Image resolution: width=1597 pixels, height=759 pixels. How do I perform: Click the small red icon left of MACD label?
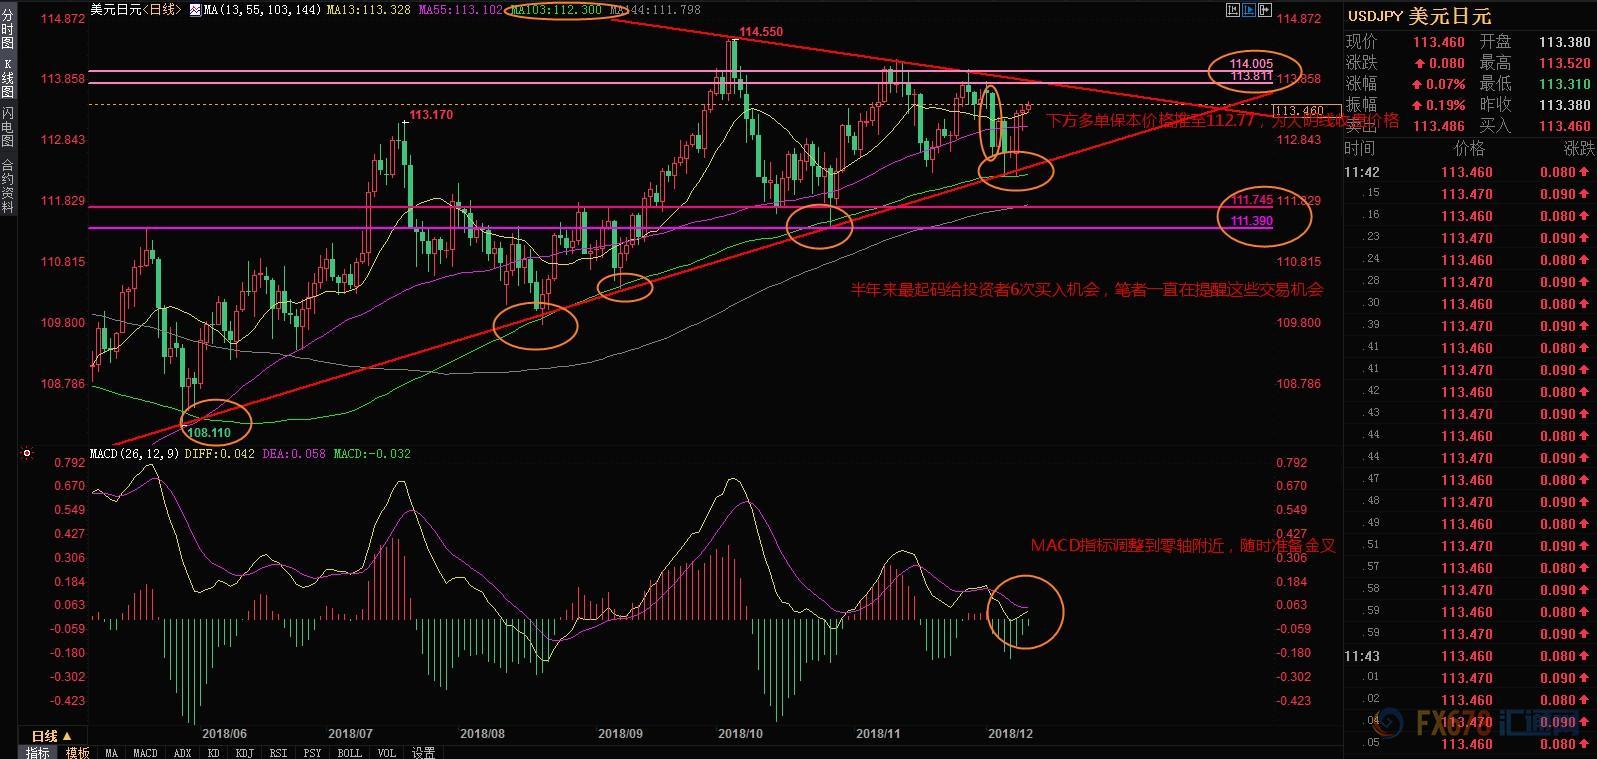coord(27,454)
